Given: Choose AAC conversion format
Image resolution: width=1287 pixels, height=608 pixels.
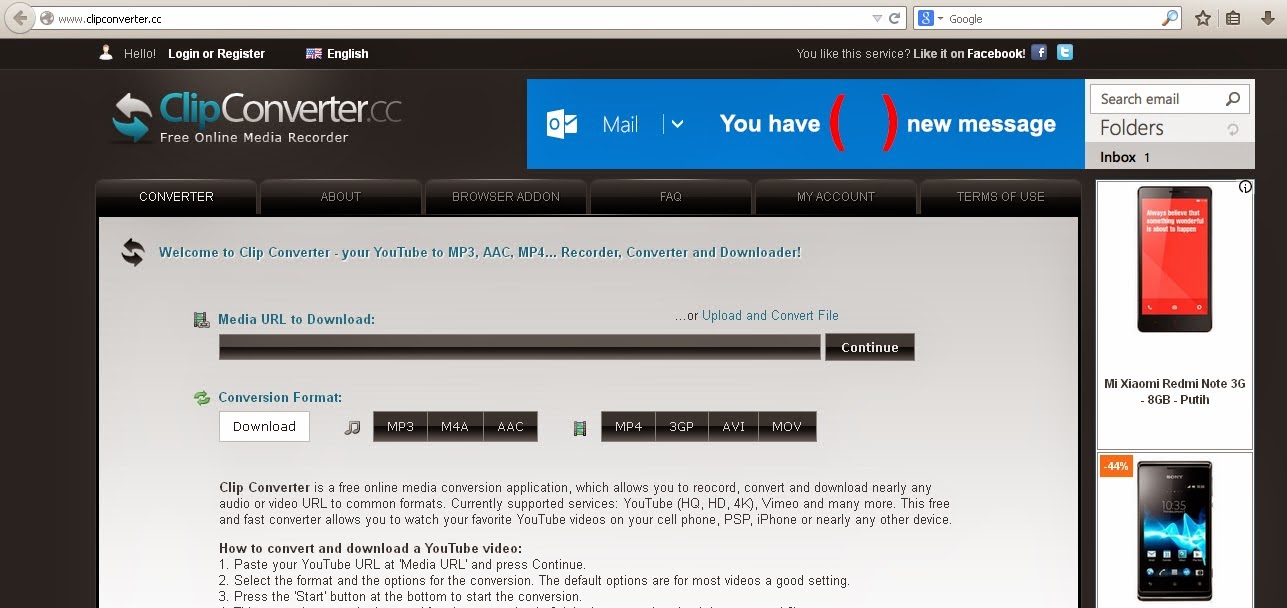Looking at the screenshot, I should point(510,426).
